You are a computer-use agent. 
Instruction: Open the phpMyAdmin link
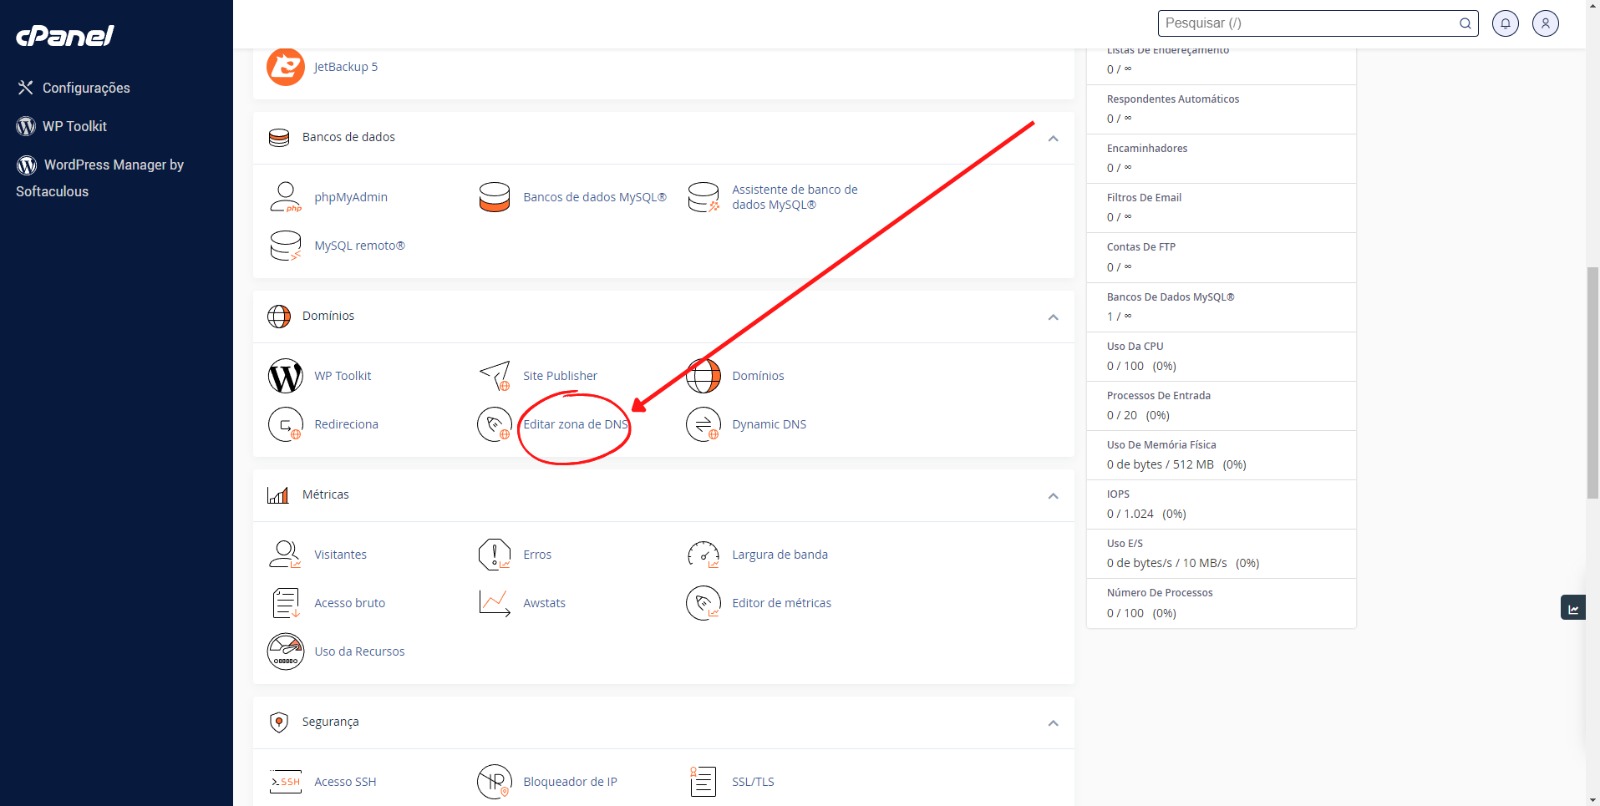click(351, 197)
